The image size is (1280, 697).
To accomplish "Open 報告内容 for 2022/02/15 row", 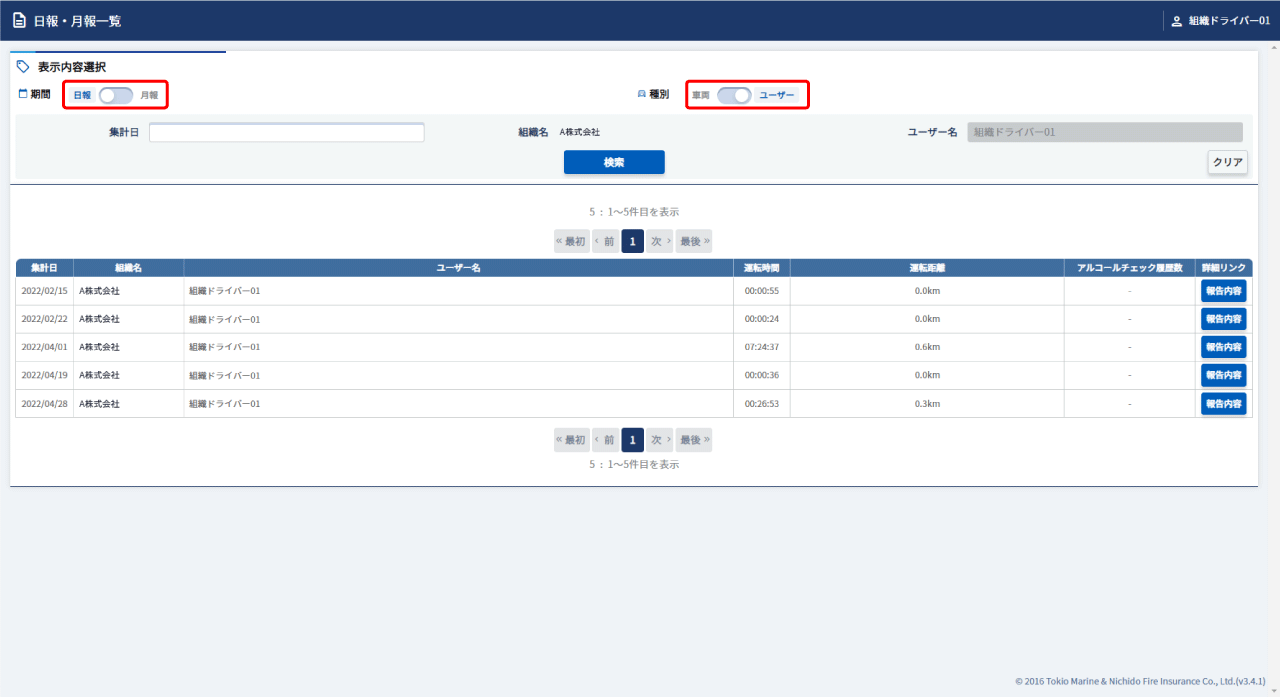I will pos(1223,291).
